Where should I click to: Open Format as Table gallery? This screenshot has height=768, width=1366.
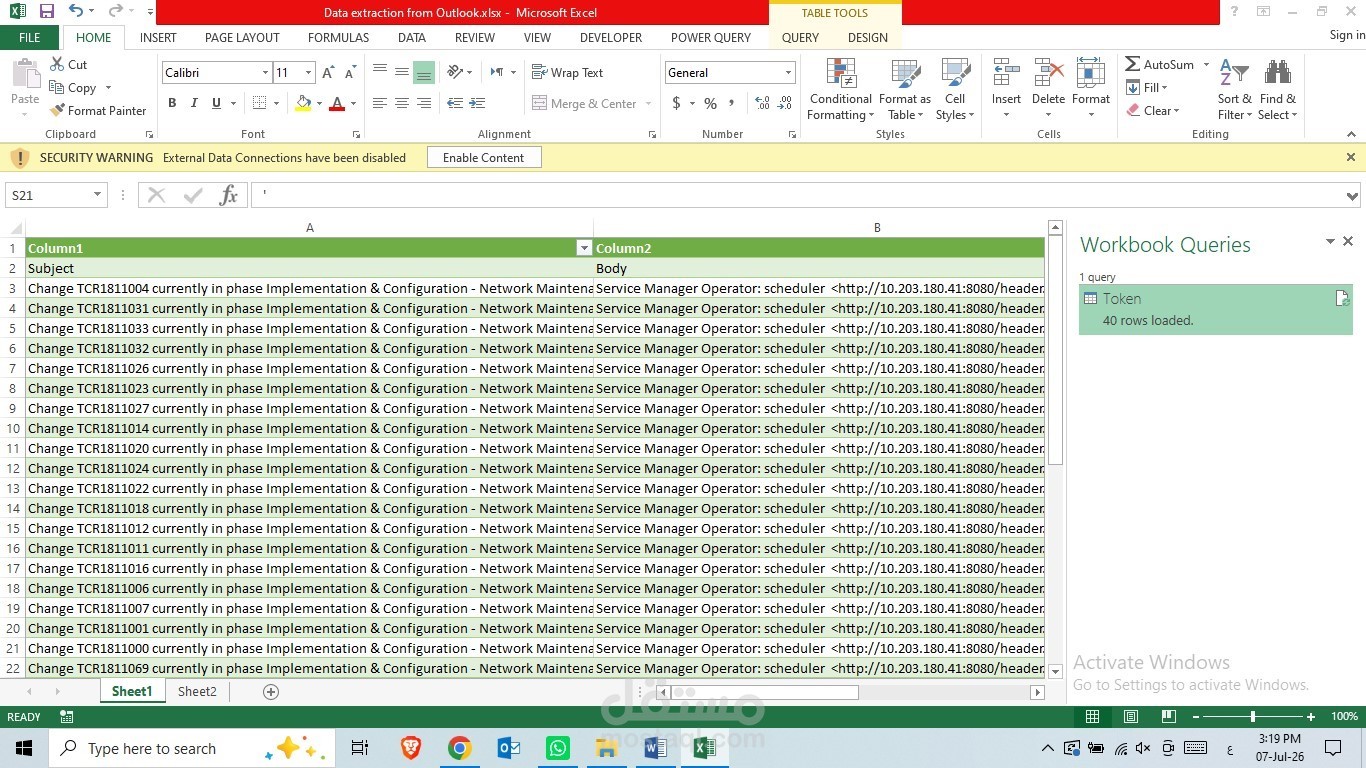pos(905,89)
